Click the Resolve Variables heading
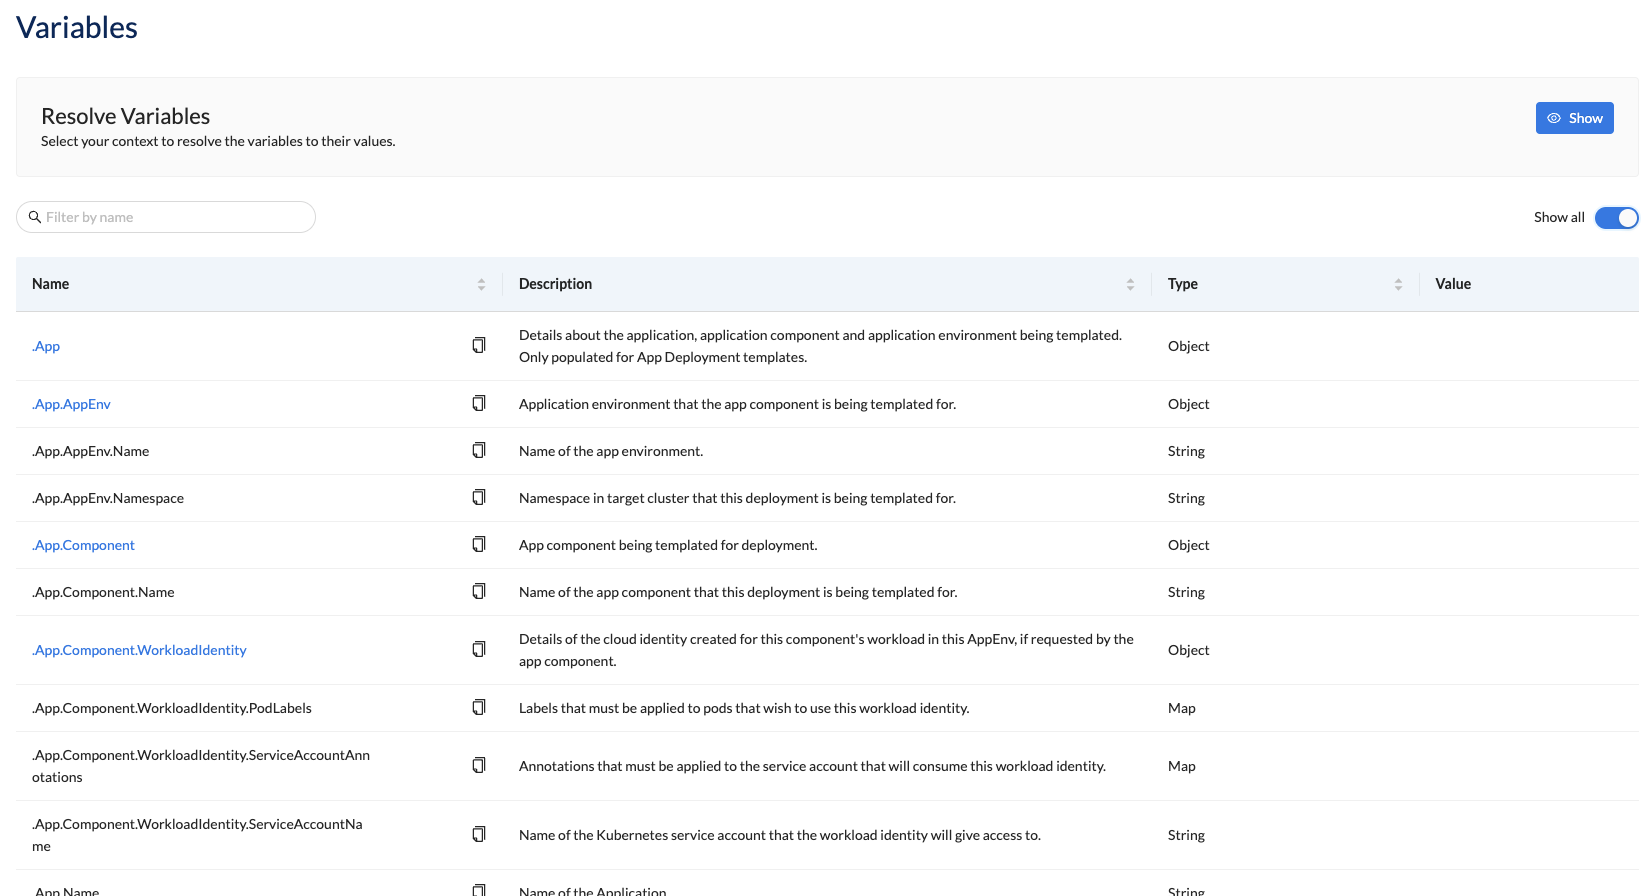This screenshot has width=1648, height=896. click(125, 116)
